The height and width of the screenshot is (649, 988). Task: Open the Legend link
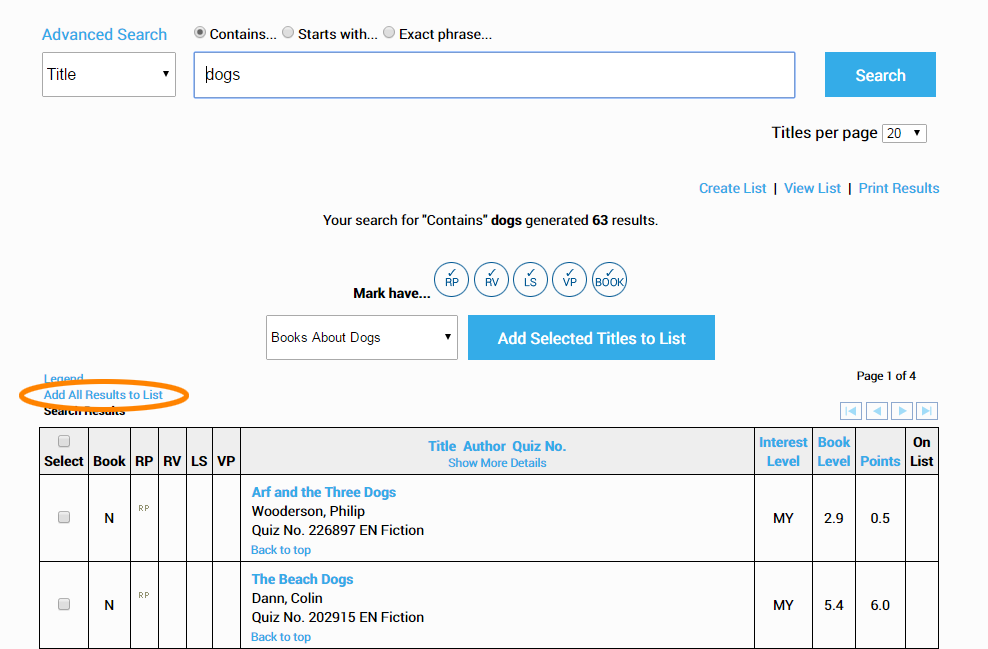tap(64, 379)
